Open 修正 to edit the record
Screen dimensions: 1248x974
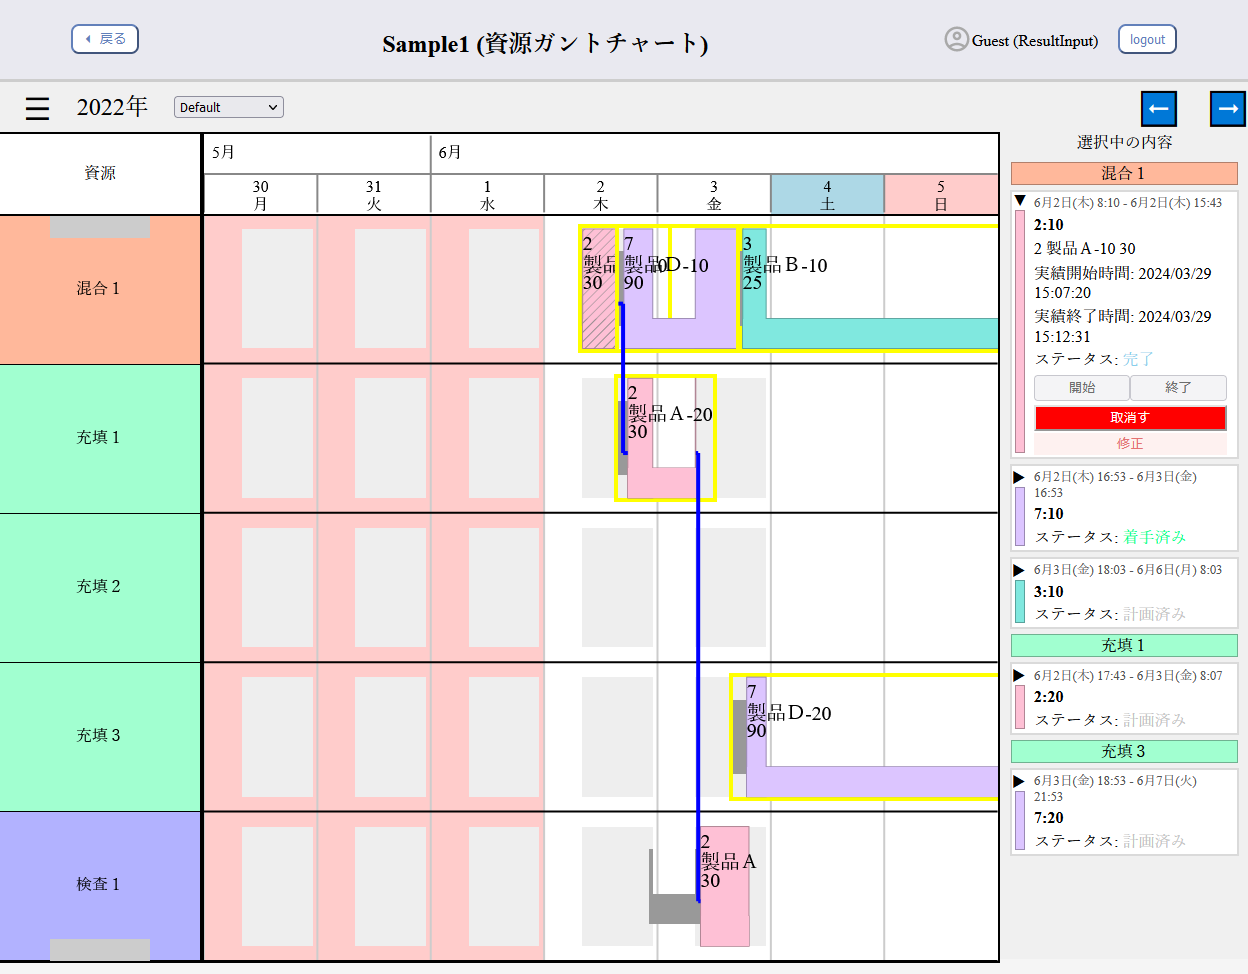pos(1129,443)
